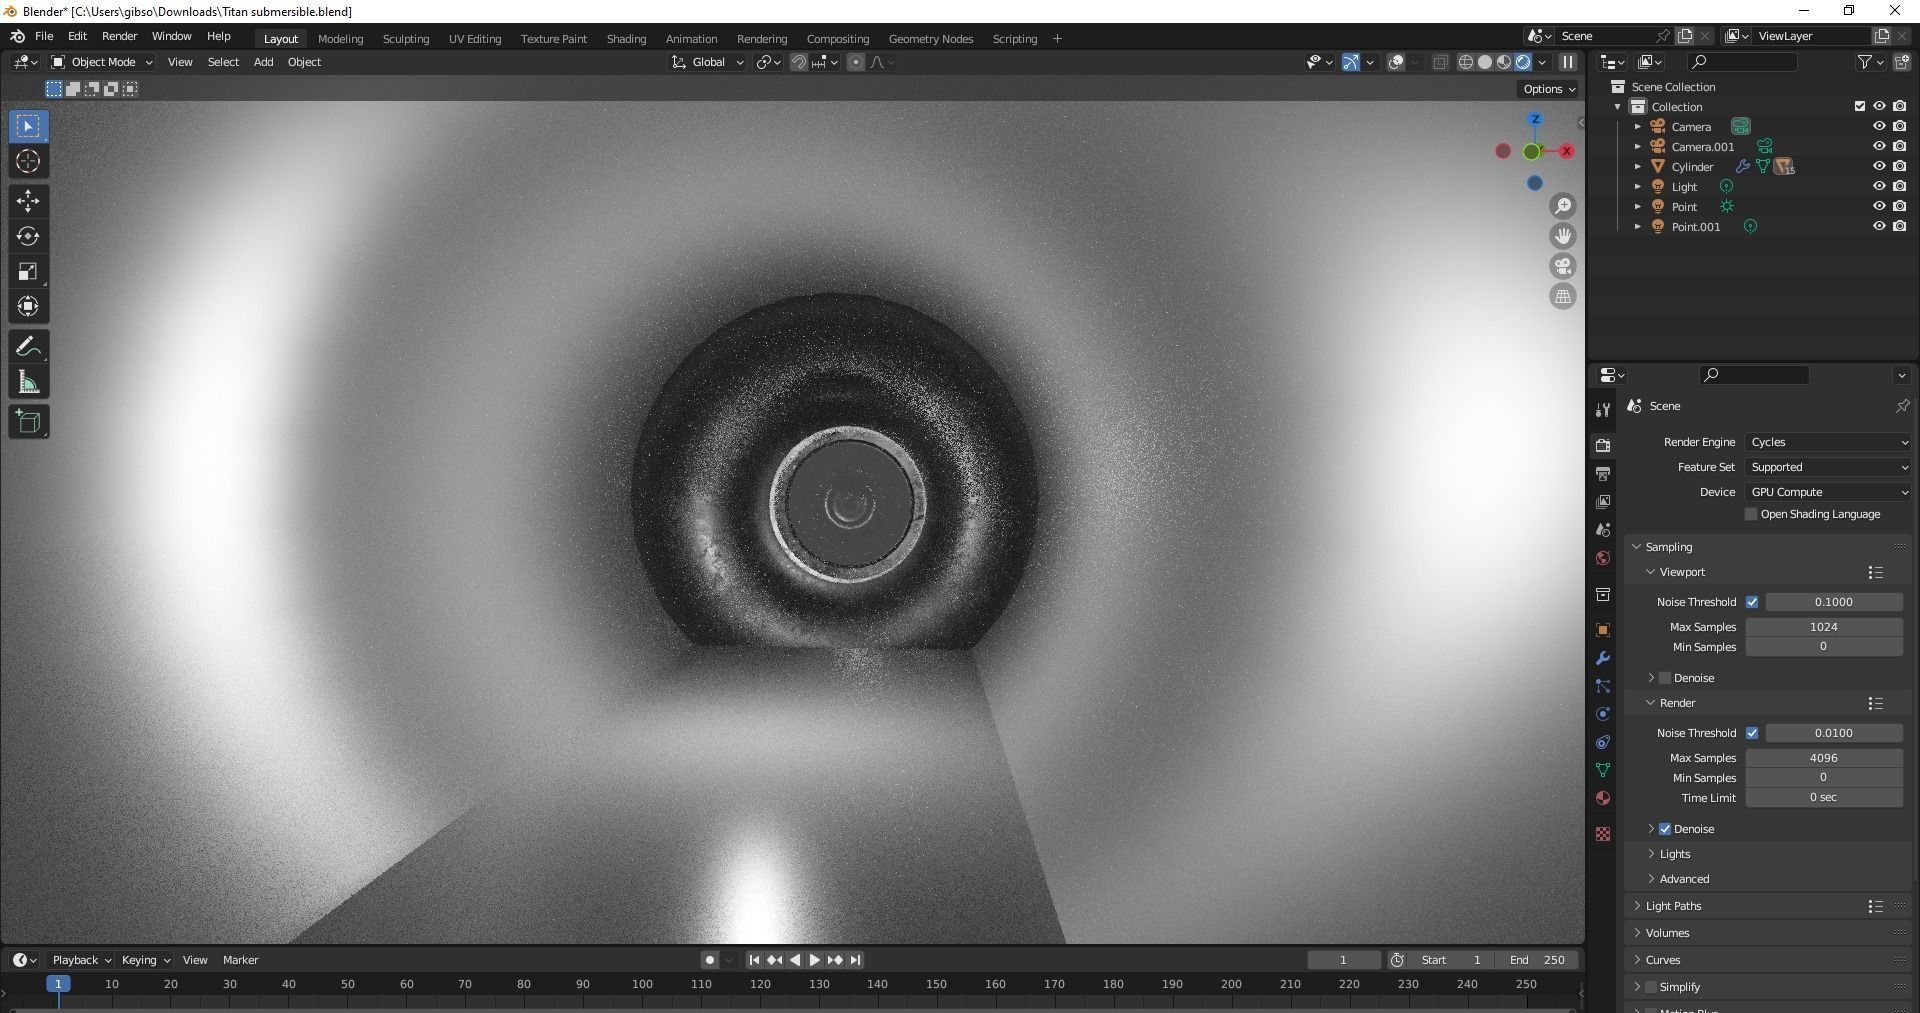
Task: Enable Viewport Denoise checkbox
Action: point(1665,678)
